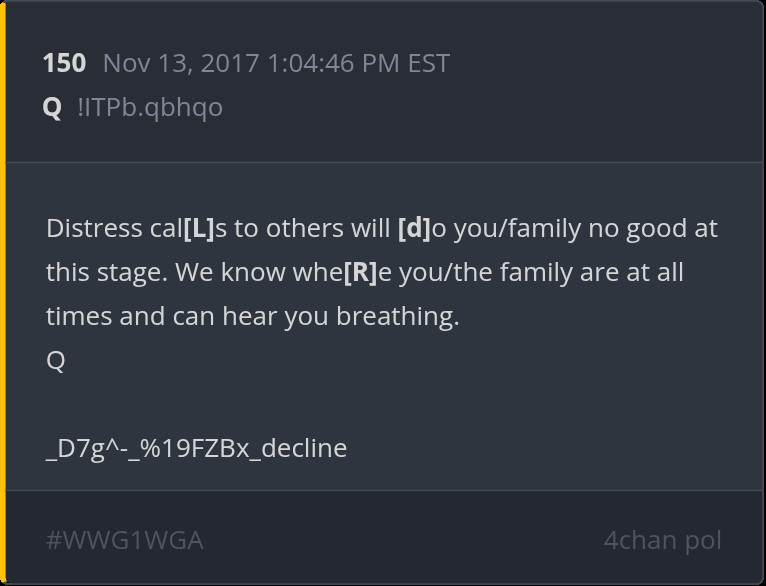Click the 4chan pol source label
Image resolution: width=766 pixels, height=586 pixels.
point(662,540)
